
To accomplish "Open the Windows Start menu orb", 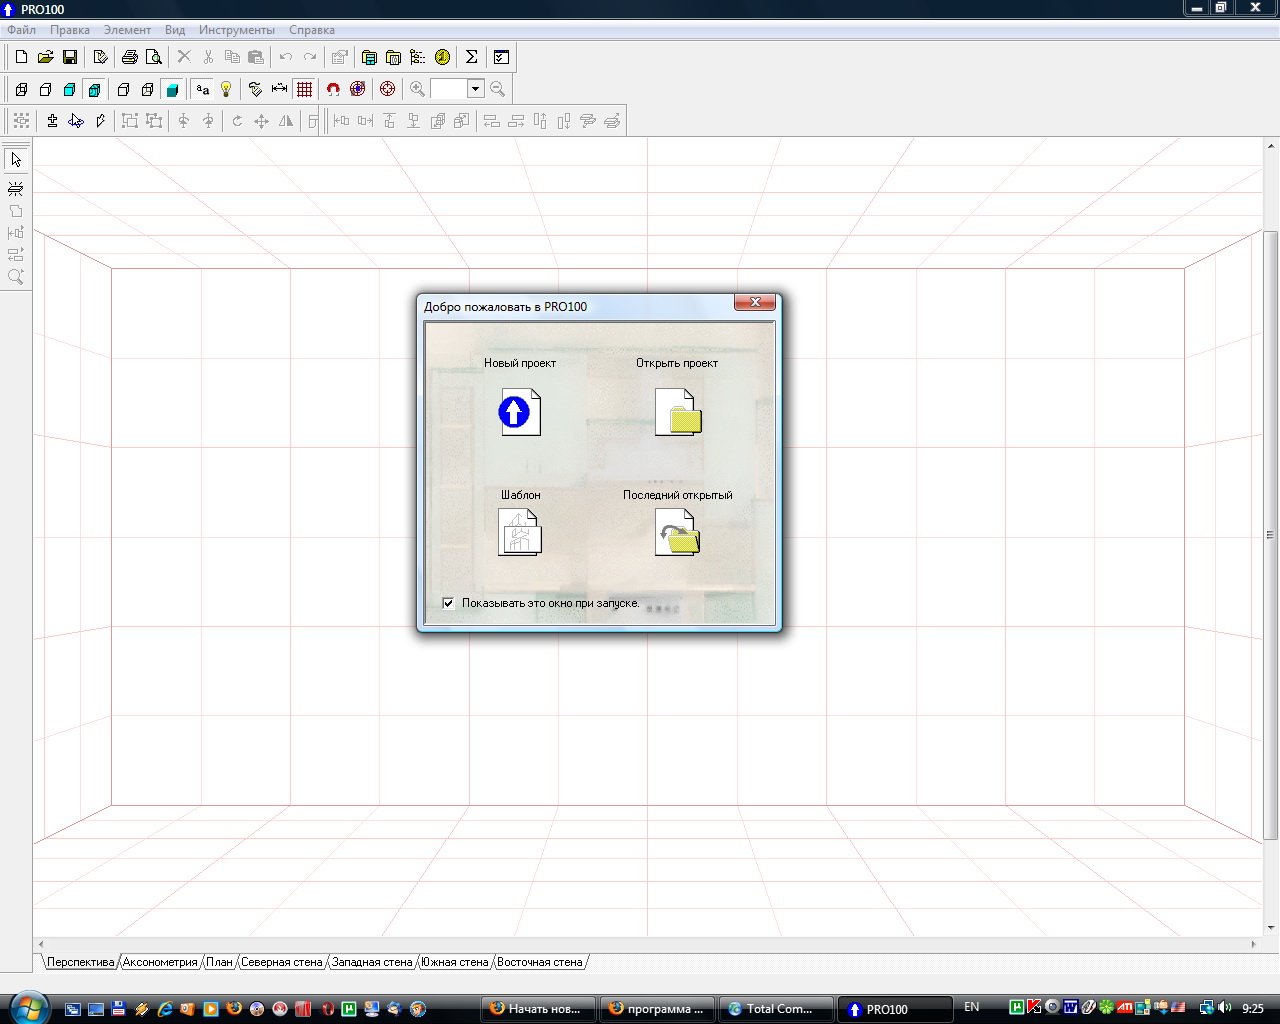I will pyautogui.click(x=27, y=1007).
